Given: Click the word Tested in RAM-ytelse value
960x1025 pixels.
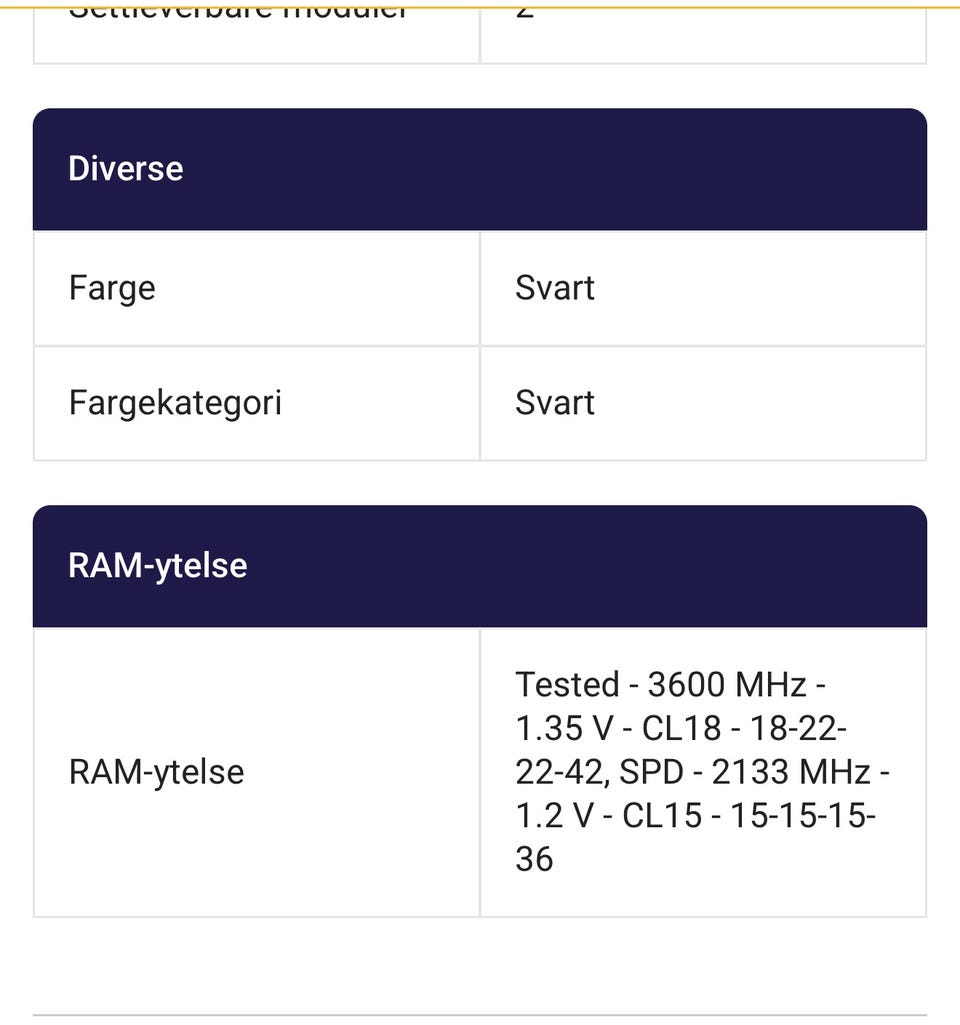Looking at the screenshot, I should 567,685.
